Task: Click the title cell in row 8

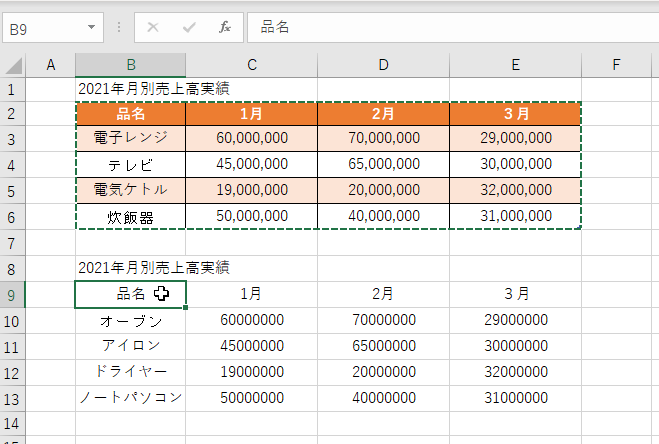Action: [x=131, y=268]
